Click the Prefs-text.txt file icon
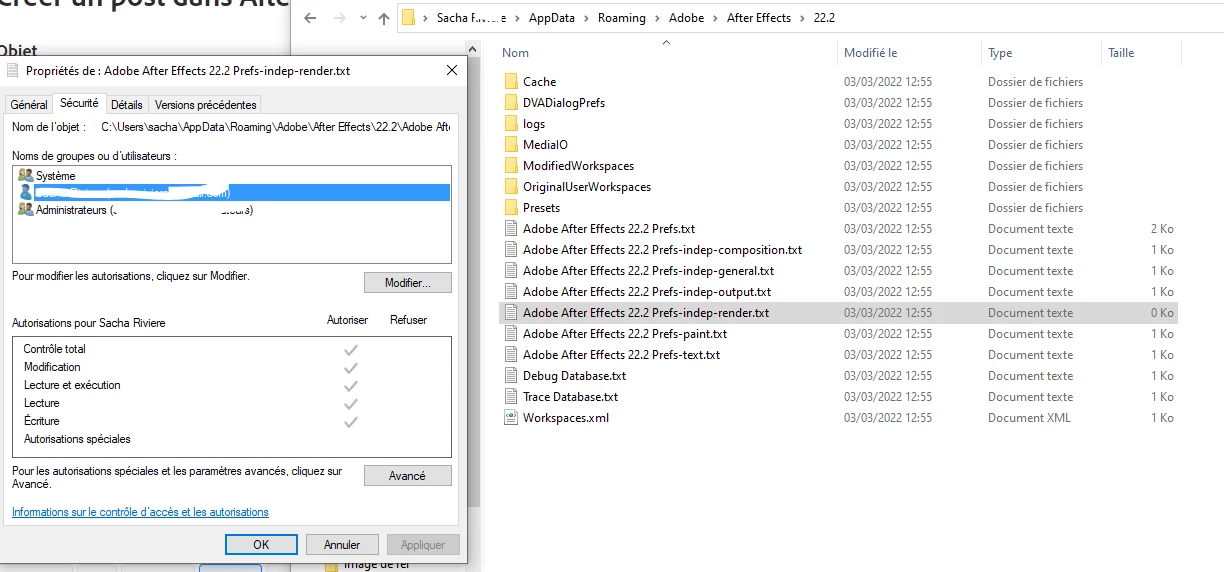Screen dimensions: 1224x572 tap(511, 354)
